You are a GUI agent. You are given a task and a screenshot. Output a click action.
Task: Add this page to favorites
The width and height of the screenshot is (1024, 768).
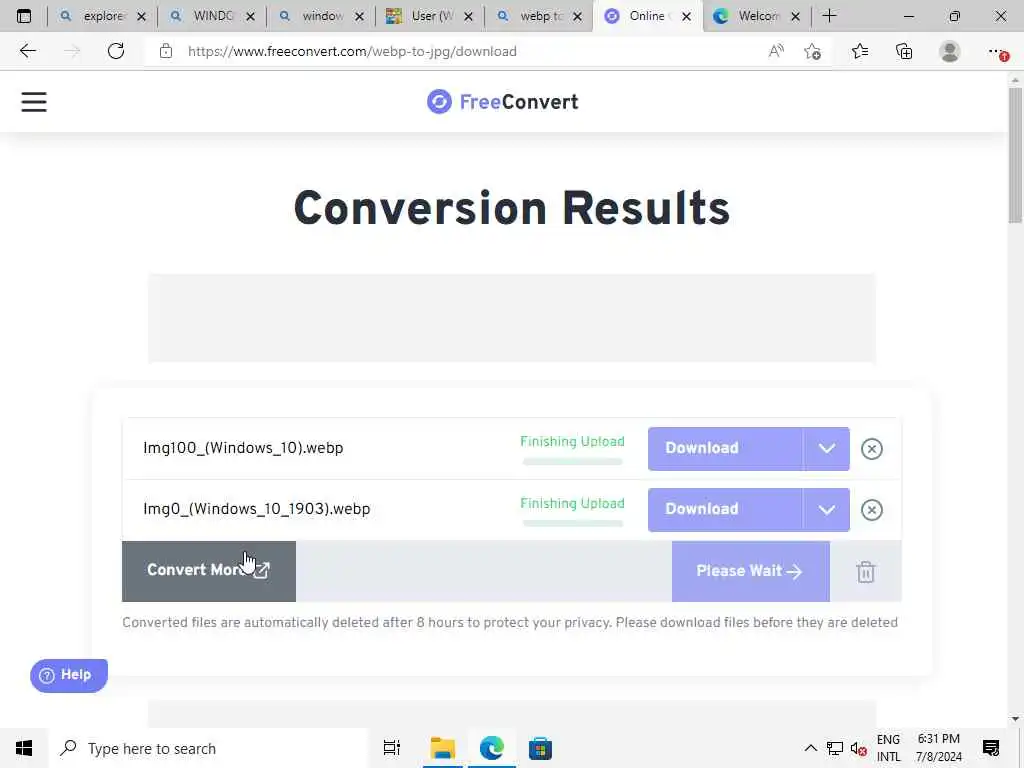click(812, 51)
